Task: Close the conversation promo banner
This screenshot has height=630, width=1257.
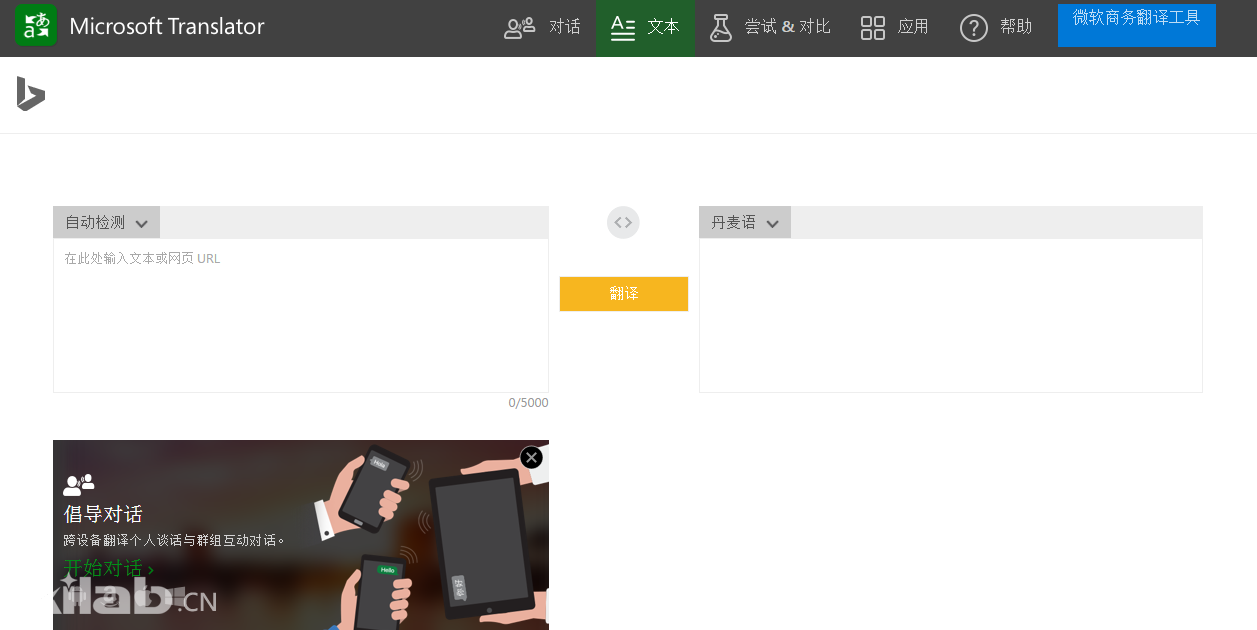Action: (x=531, y=457)
